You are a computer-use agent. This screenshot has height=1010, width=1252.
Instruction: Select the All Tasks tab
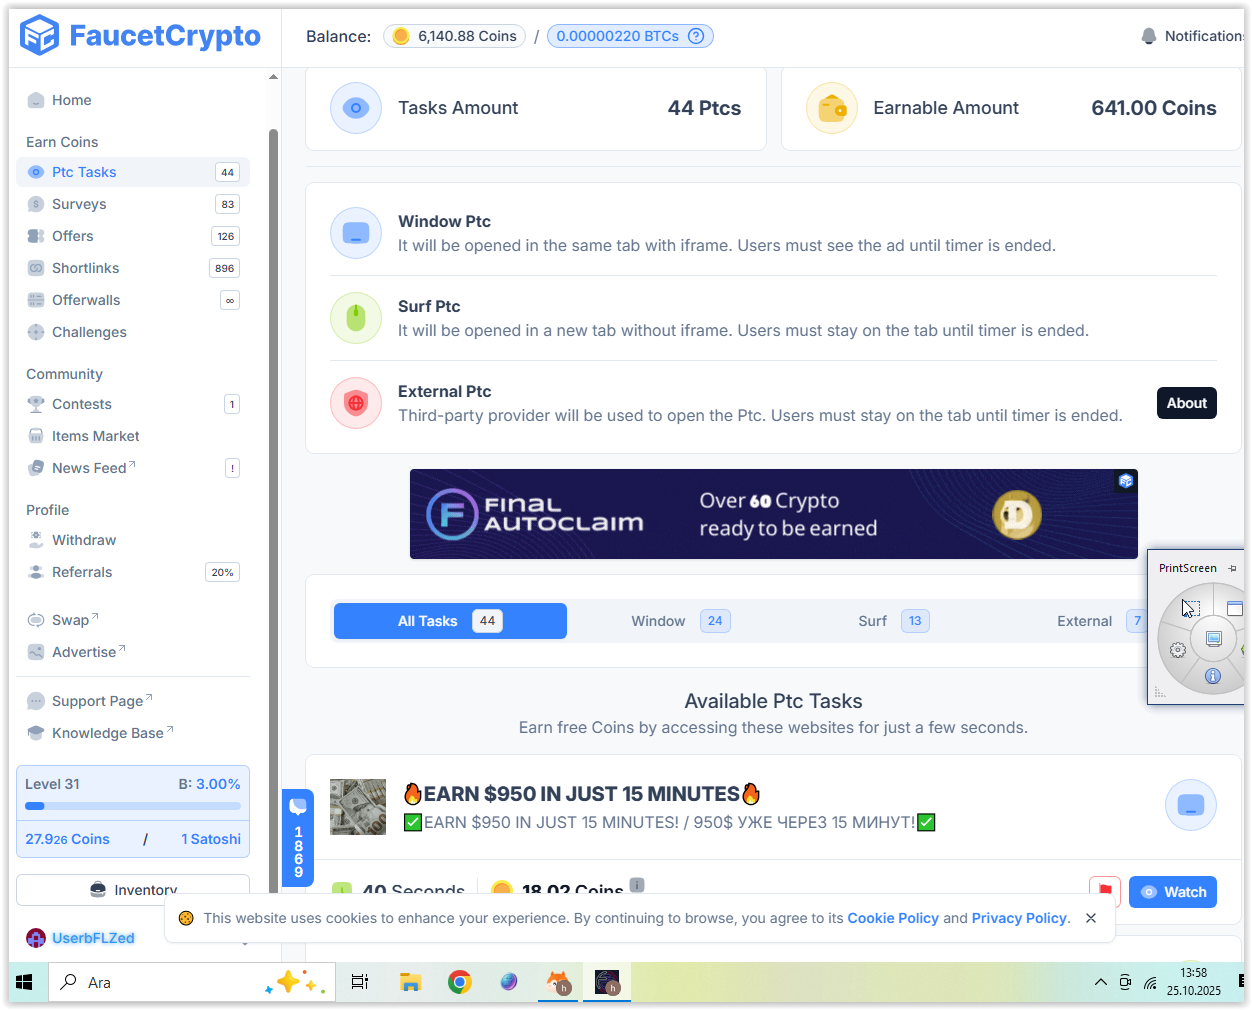point(450,621)
